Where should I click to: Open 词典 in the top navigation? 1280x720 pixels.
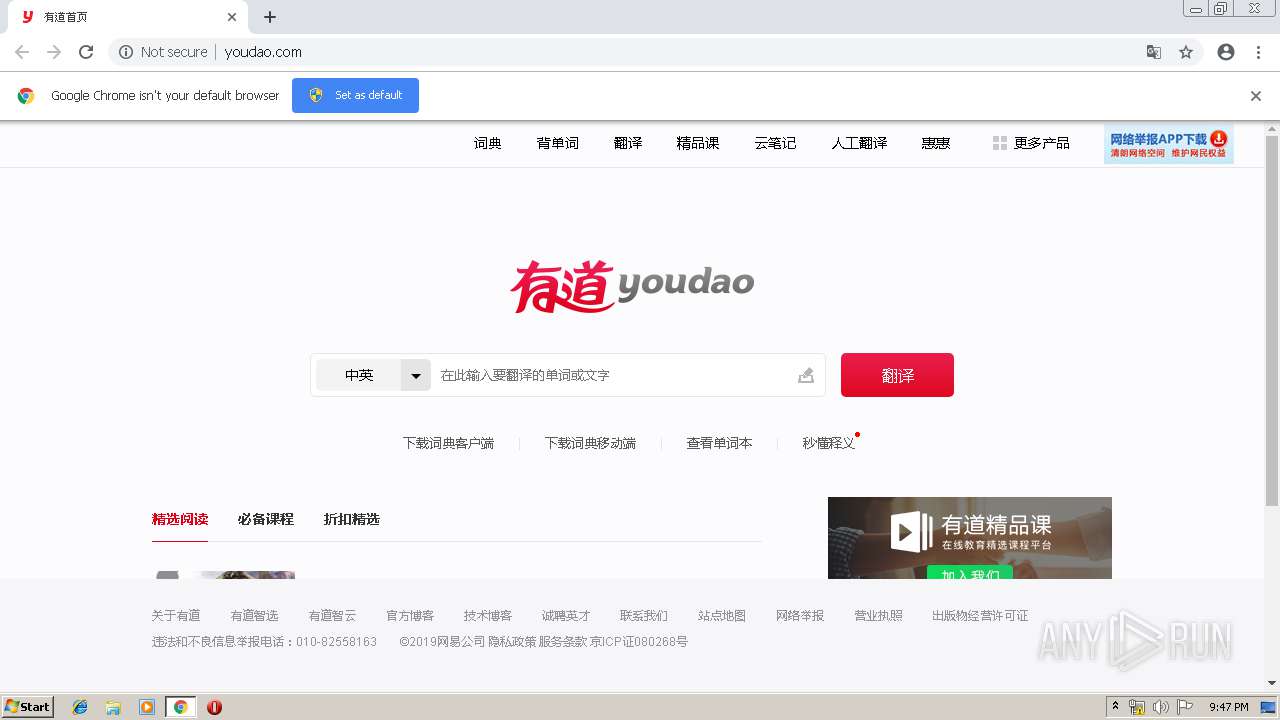(x=488, y=143)
